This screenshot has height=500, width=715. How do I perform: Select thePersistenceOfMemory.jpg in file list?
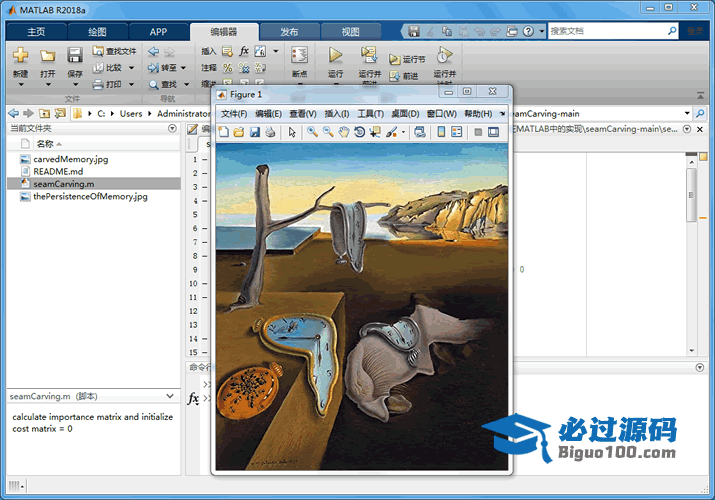90,196
